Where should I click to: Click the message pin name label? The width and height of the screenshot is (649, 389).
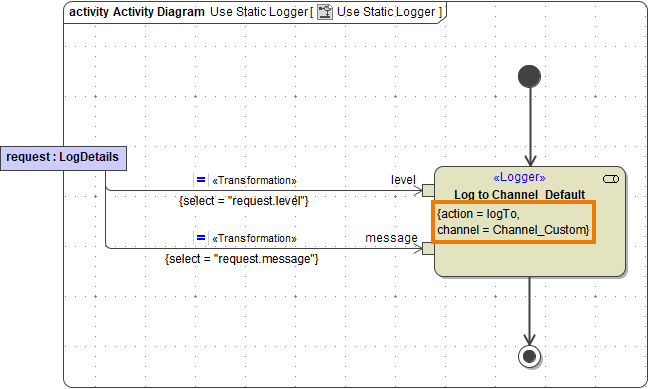(392, 238)
